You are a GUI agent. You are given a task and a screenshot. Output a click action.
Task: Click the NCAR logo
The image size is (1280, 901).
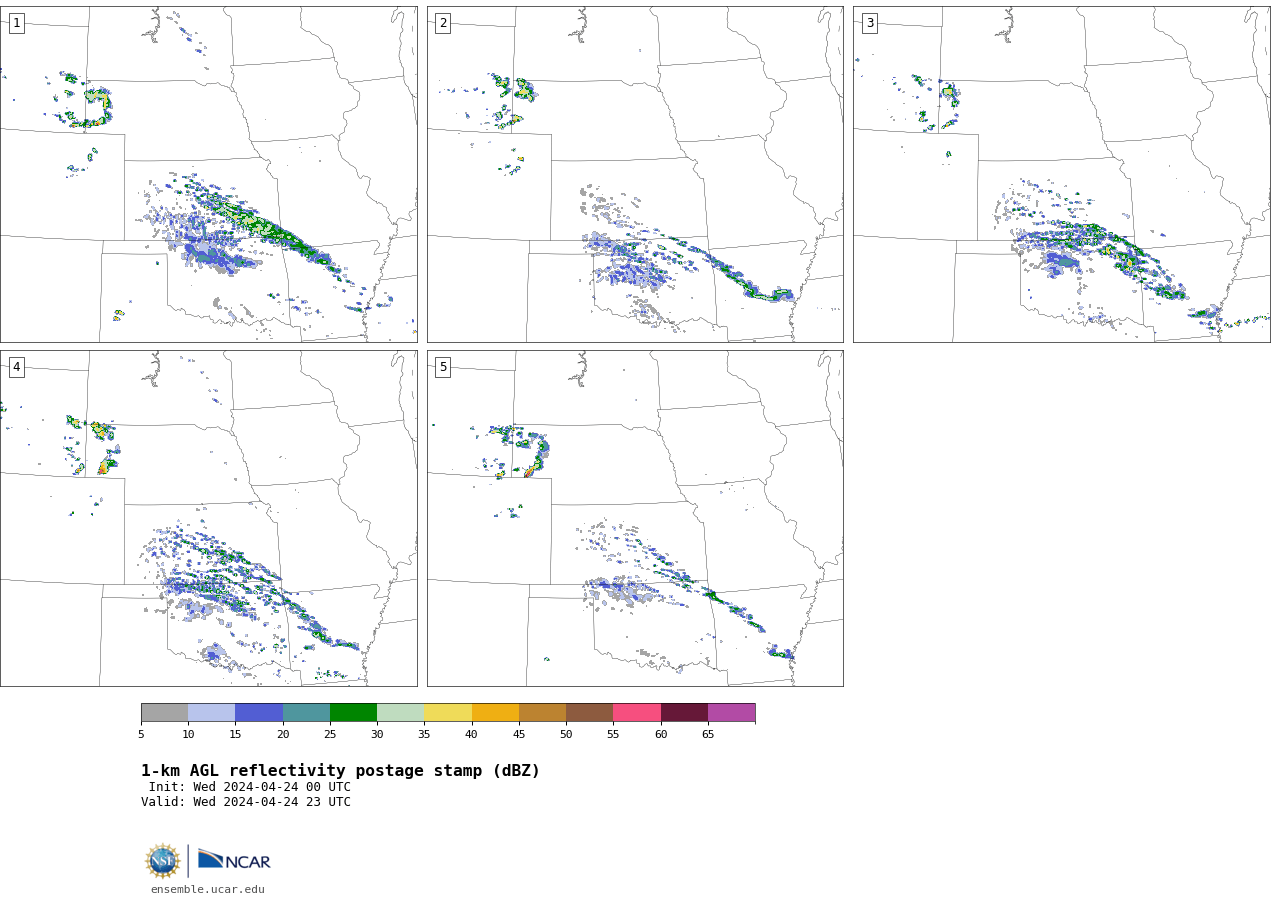[234, 860]
